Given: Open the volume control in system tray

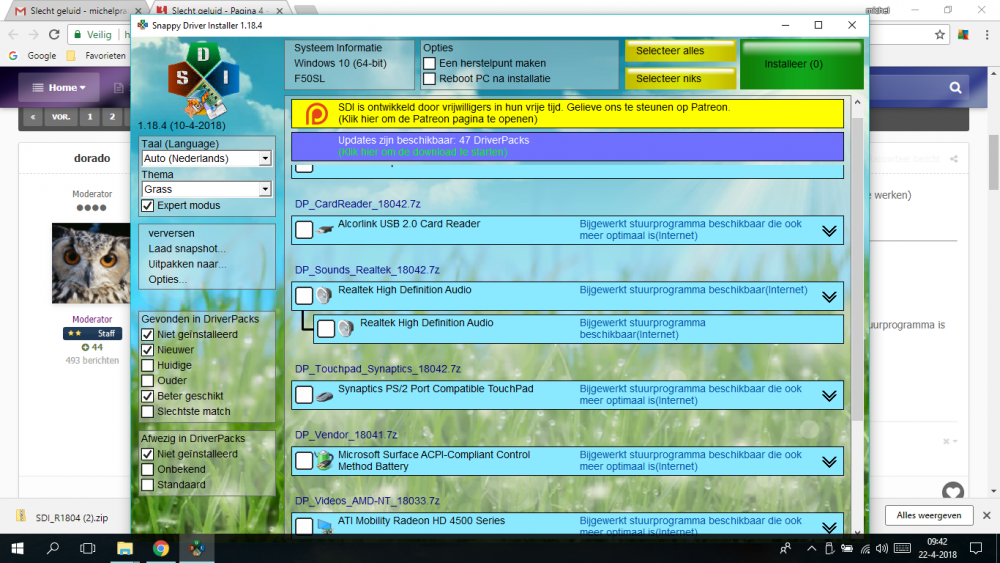Looking at the screenshot, I should click(x=882, y=548).
